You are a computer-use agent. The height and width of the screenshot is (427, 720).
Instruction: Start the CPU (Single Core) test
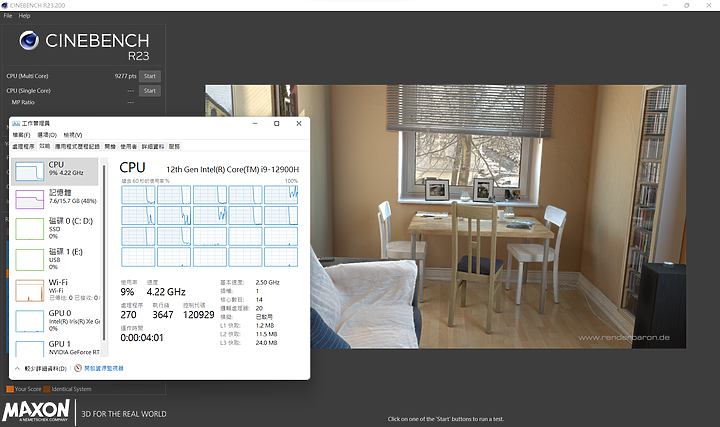pyautogui.click(x=150, y=91)
